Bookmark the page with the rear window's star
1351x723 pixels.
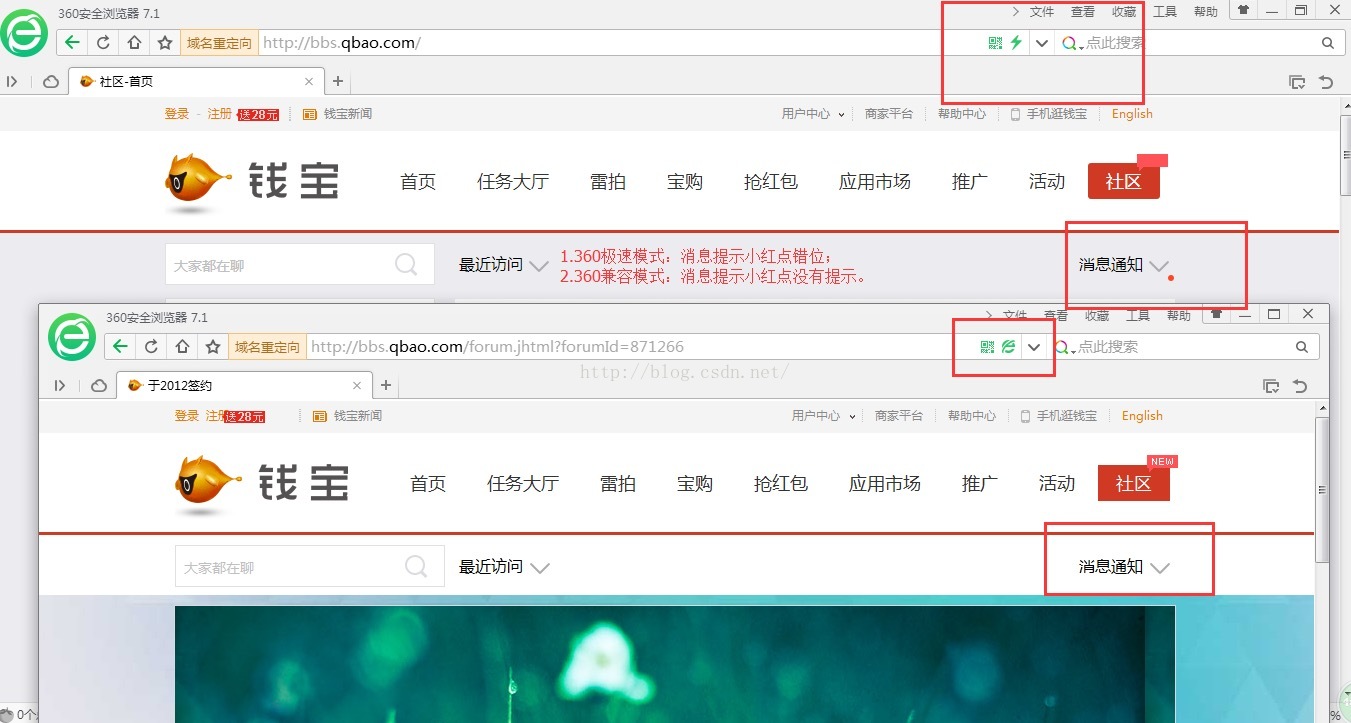click(165, 42)
